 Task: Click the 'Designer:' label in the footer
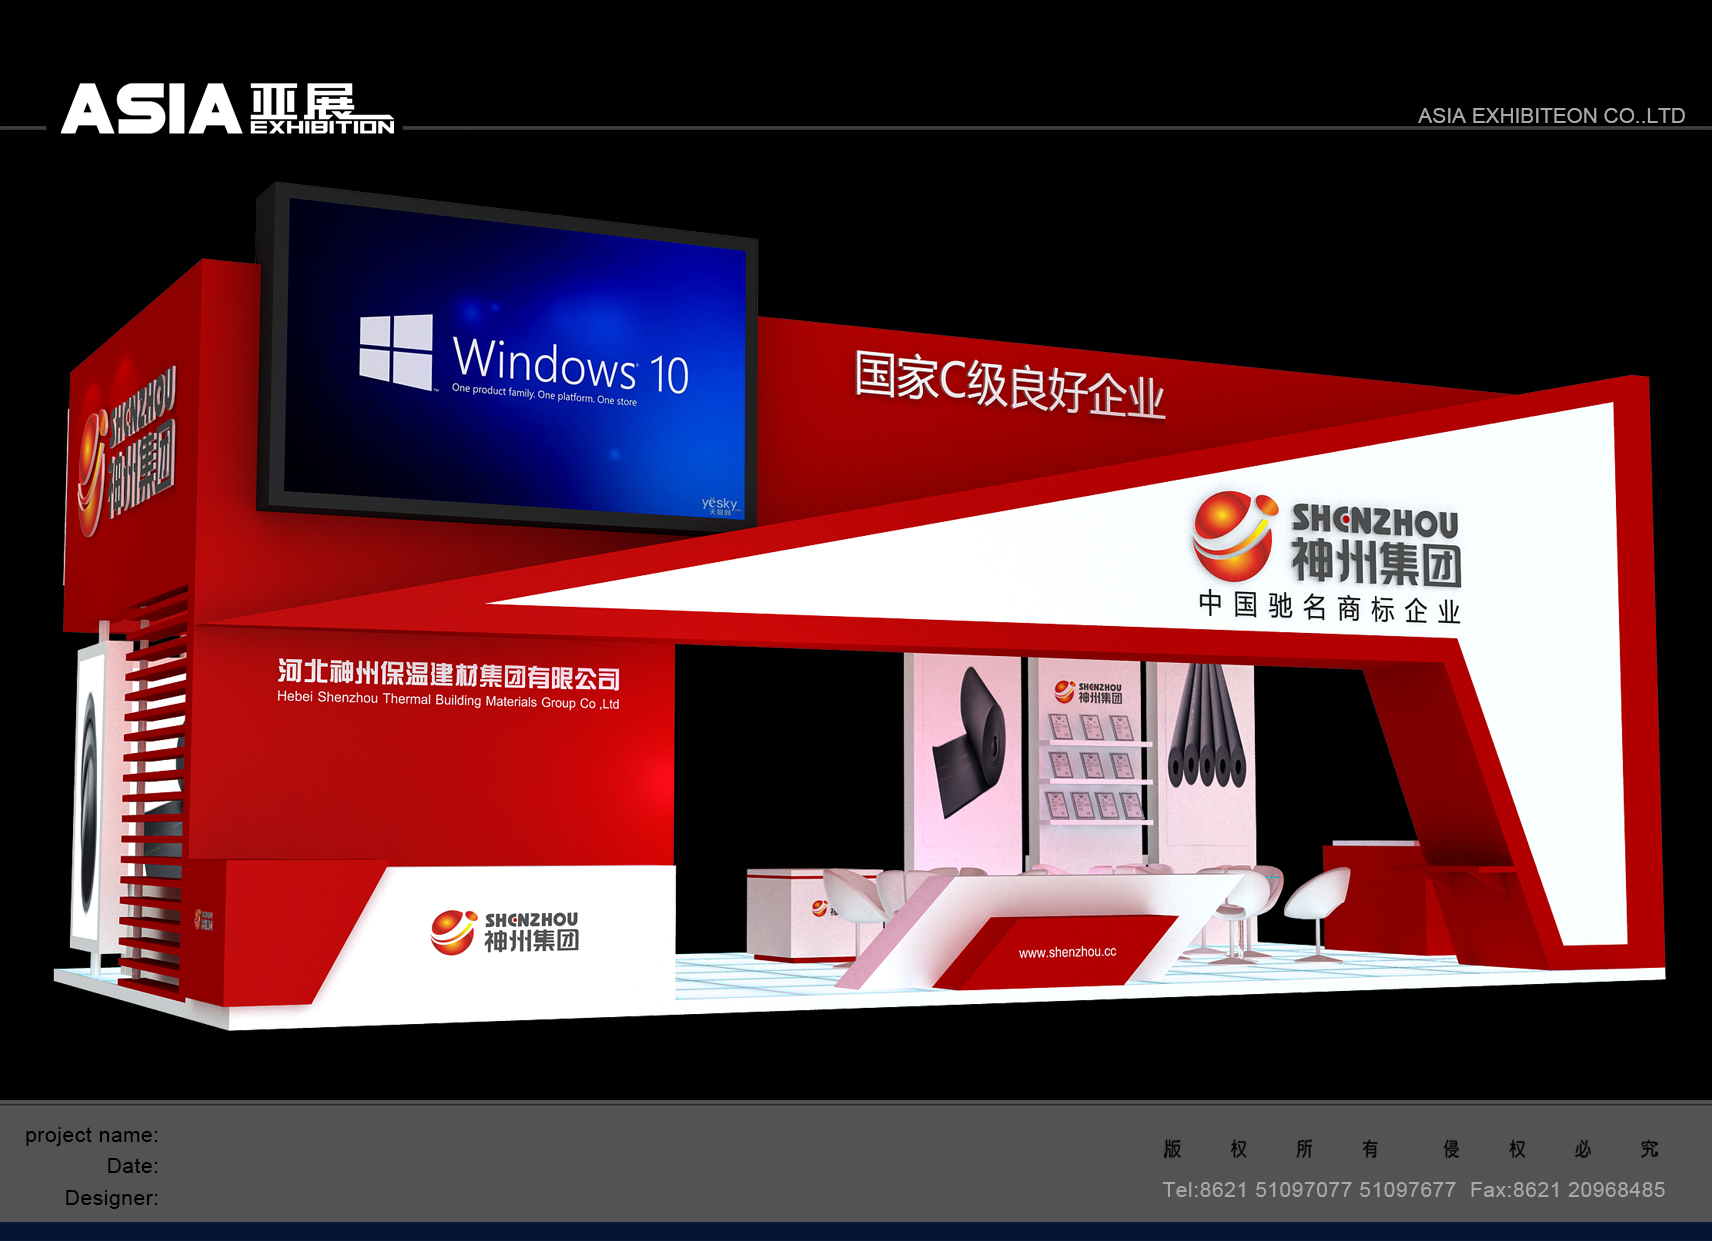[x=112, y=1198]
